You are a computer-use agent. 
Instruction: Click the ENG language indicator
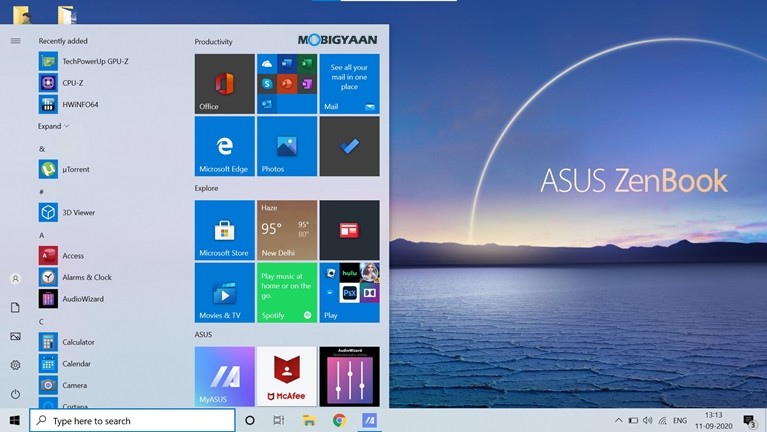(x=680, y=421)
